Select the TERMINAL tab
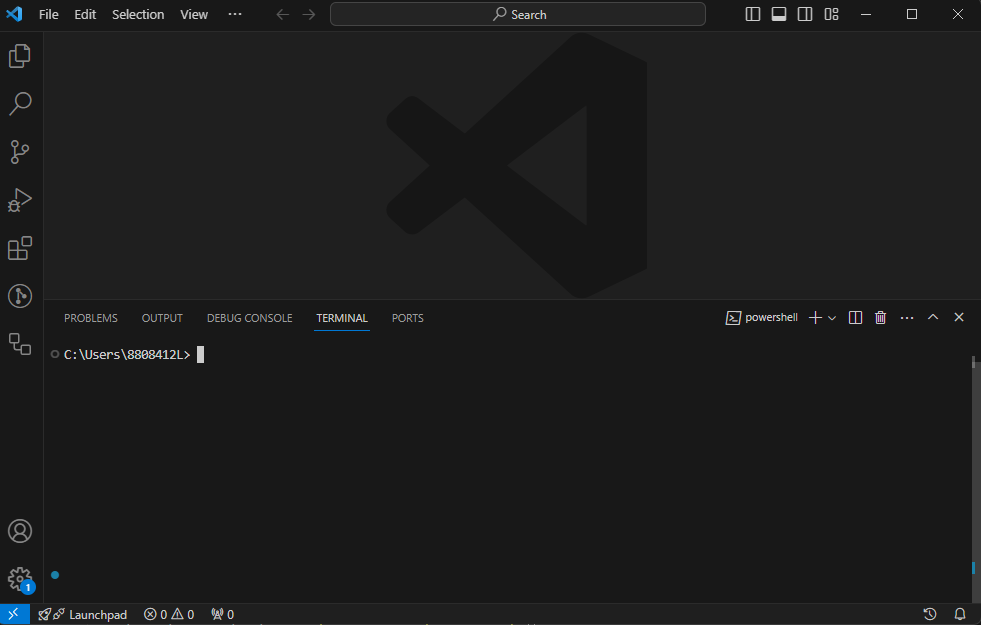 pyautogui.click(x=342, y=318)
